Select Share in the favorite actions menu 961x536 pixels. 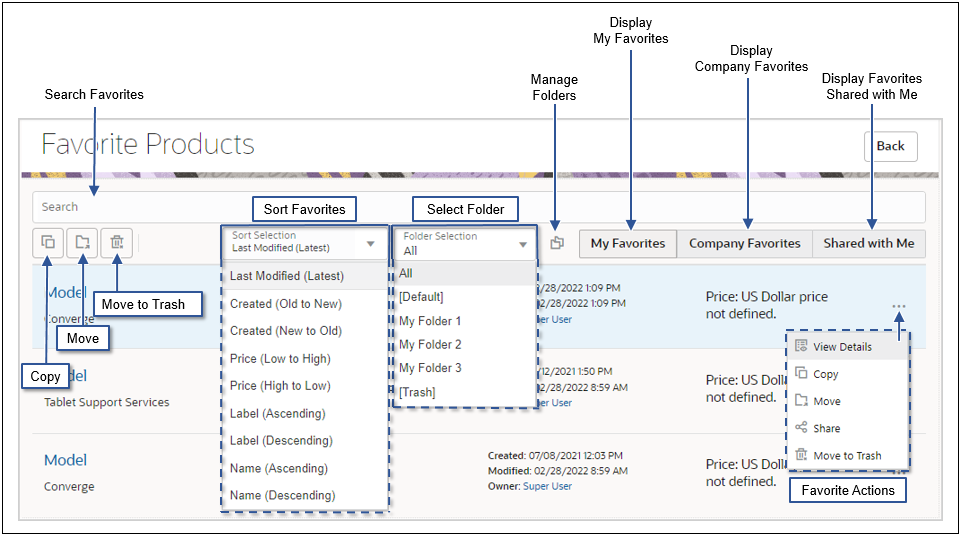point(826,428)
